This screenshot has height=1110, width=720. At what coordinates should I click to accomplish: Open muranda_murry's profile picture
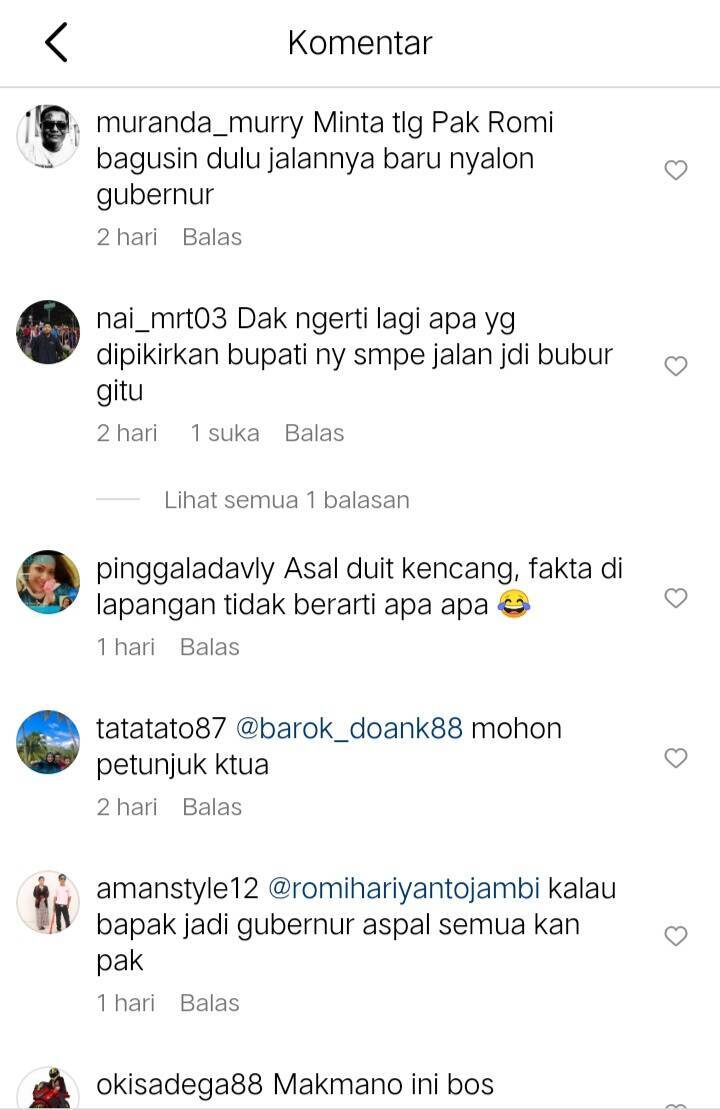coord(48,136)
